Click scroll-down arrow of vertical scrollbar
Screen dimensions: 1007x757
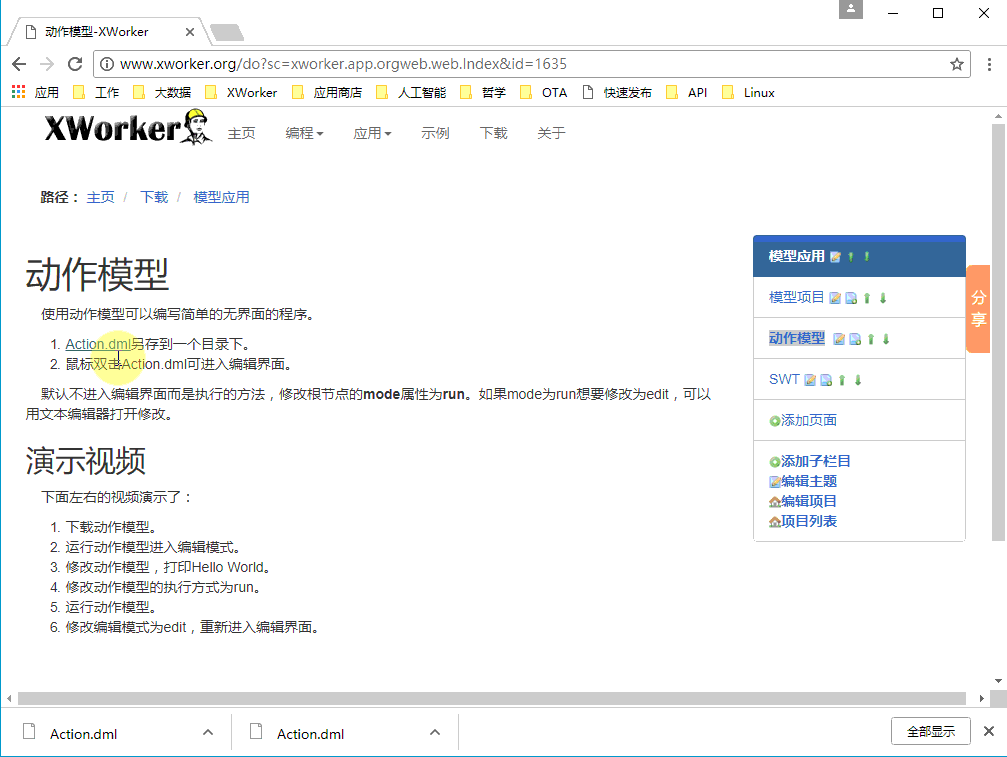click(x=998, y=681)
